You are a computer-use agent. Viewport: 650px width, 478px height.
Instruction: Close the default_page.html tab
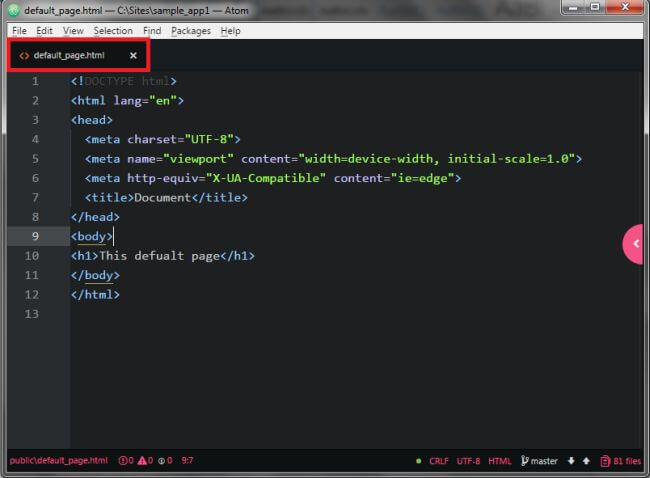pos(133,55)
